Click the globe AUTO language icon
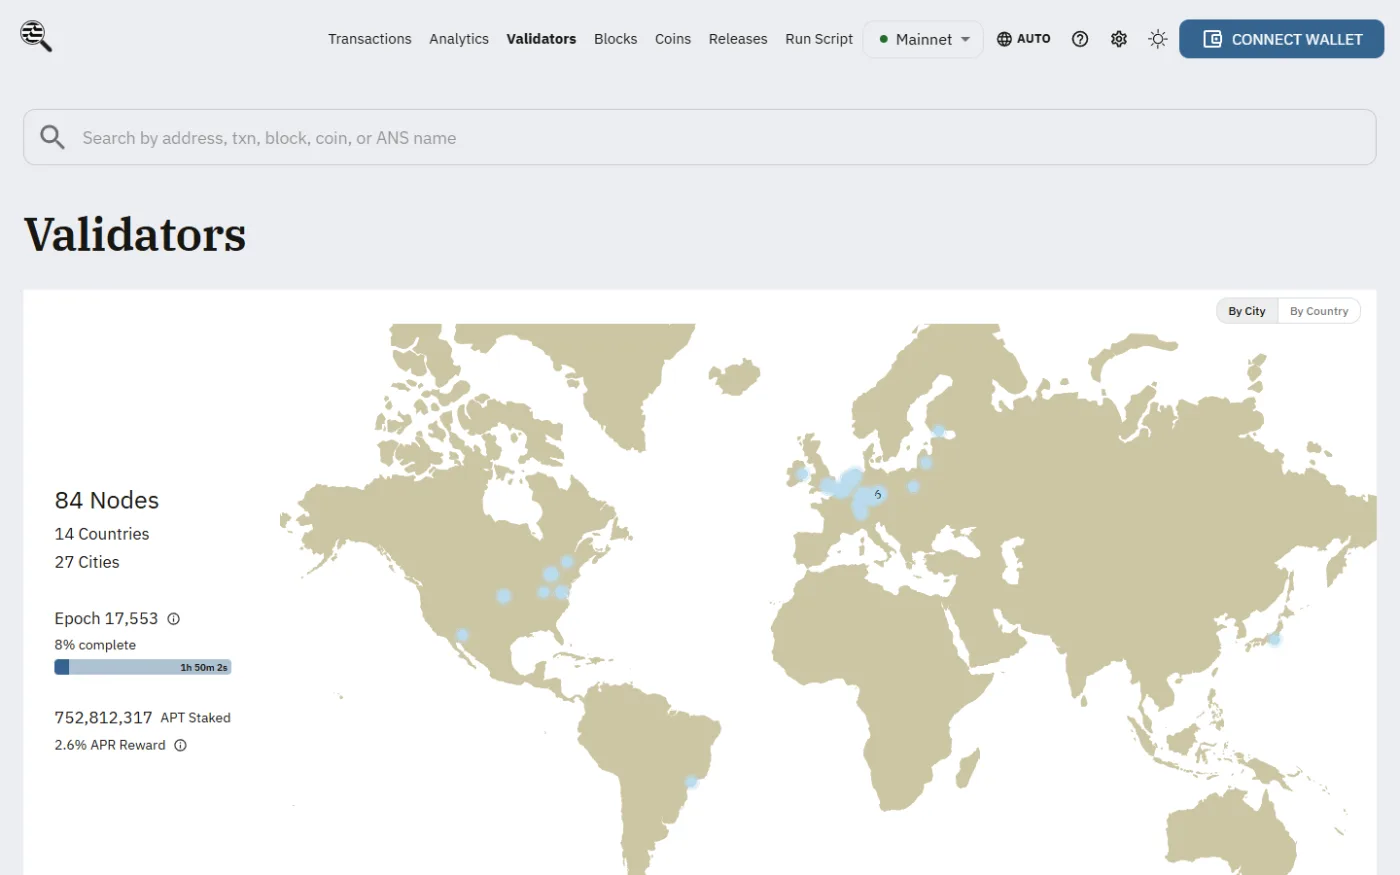The width and height of the screenshot is (1400, 875). point(1024,39)
